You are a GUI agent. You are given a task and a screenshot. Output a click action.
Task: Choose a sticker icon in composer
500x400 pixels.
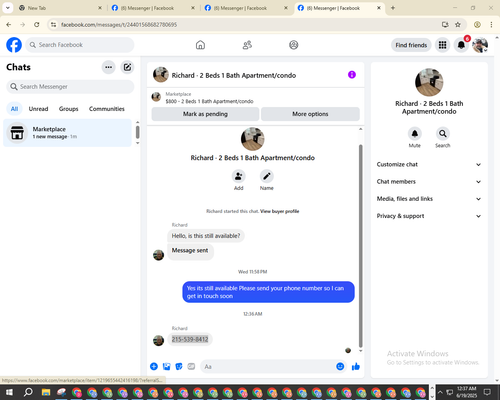[179, 366]
